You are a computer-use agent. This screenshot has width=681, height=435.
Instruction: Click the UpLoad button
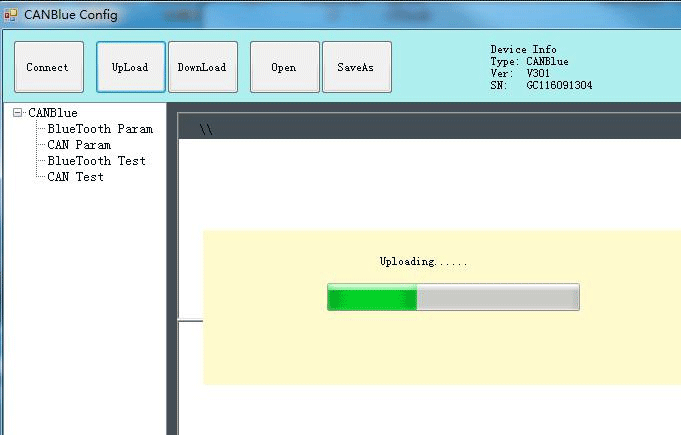[130, 67]
